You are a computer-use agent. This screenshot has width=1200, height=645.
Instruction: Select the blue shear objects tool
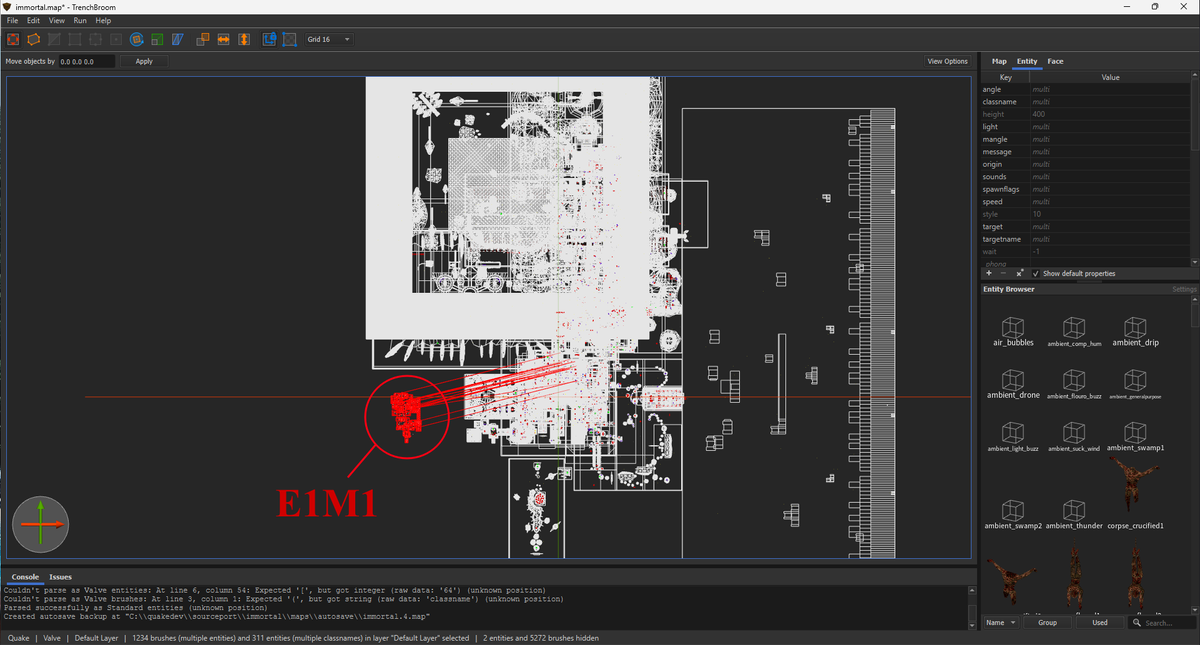click(x=177, y=39)
